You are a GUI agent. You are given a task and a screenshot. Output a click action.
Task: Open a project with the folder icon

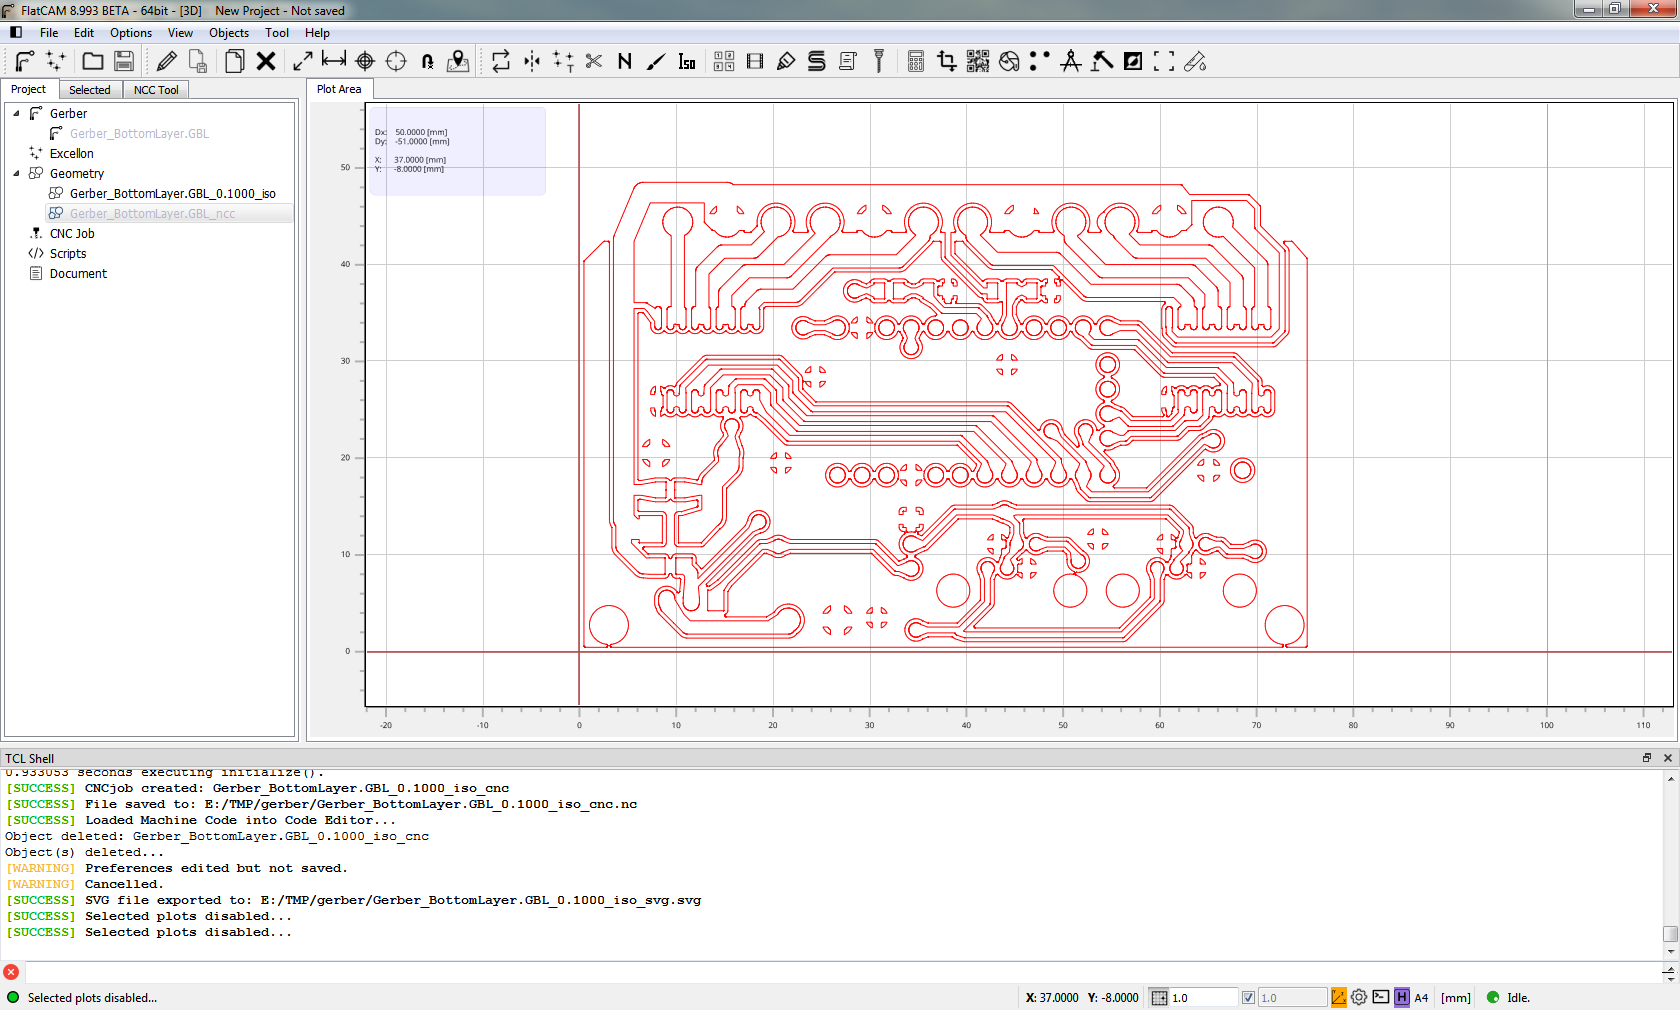(93, 61)
